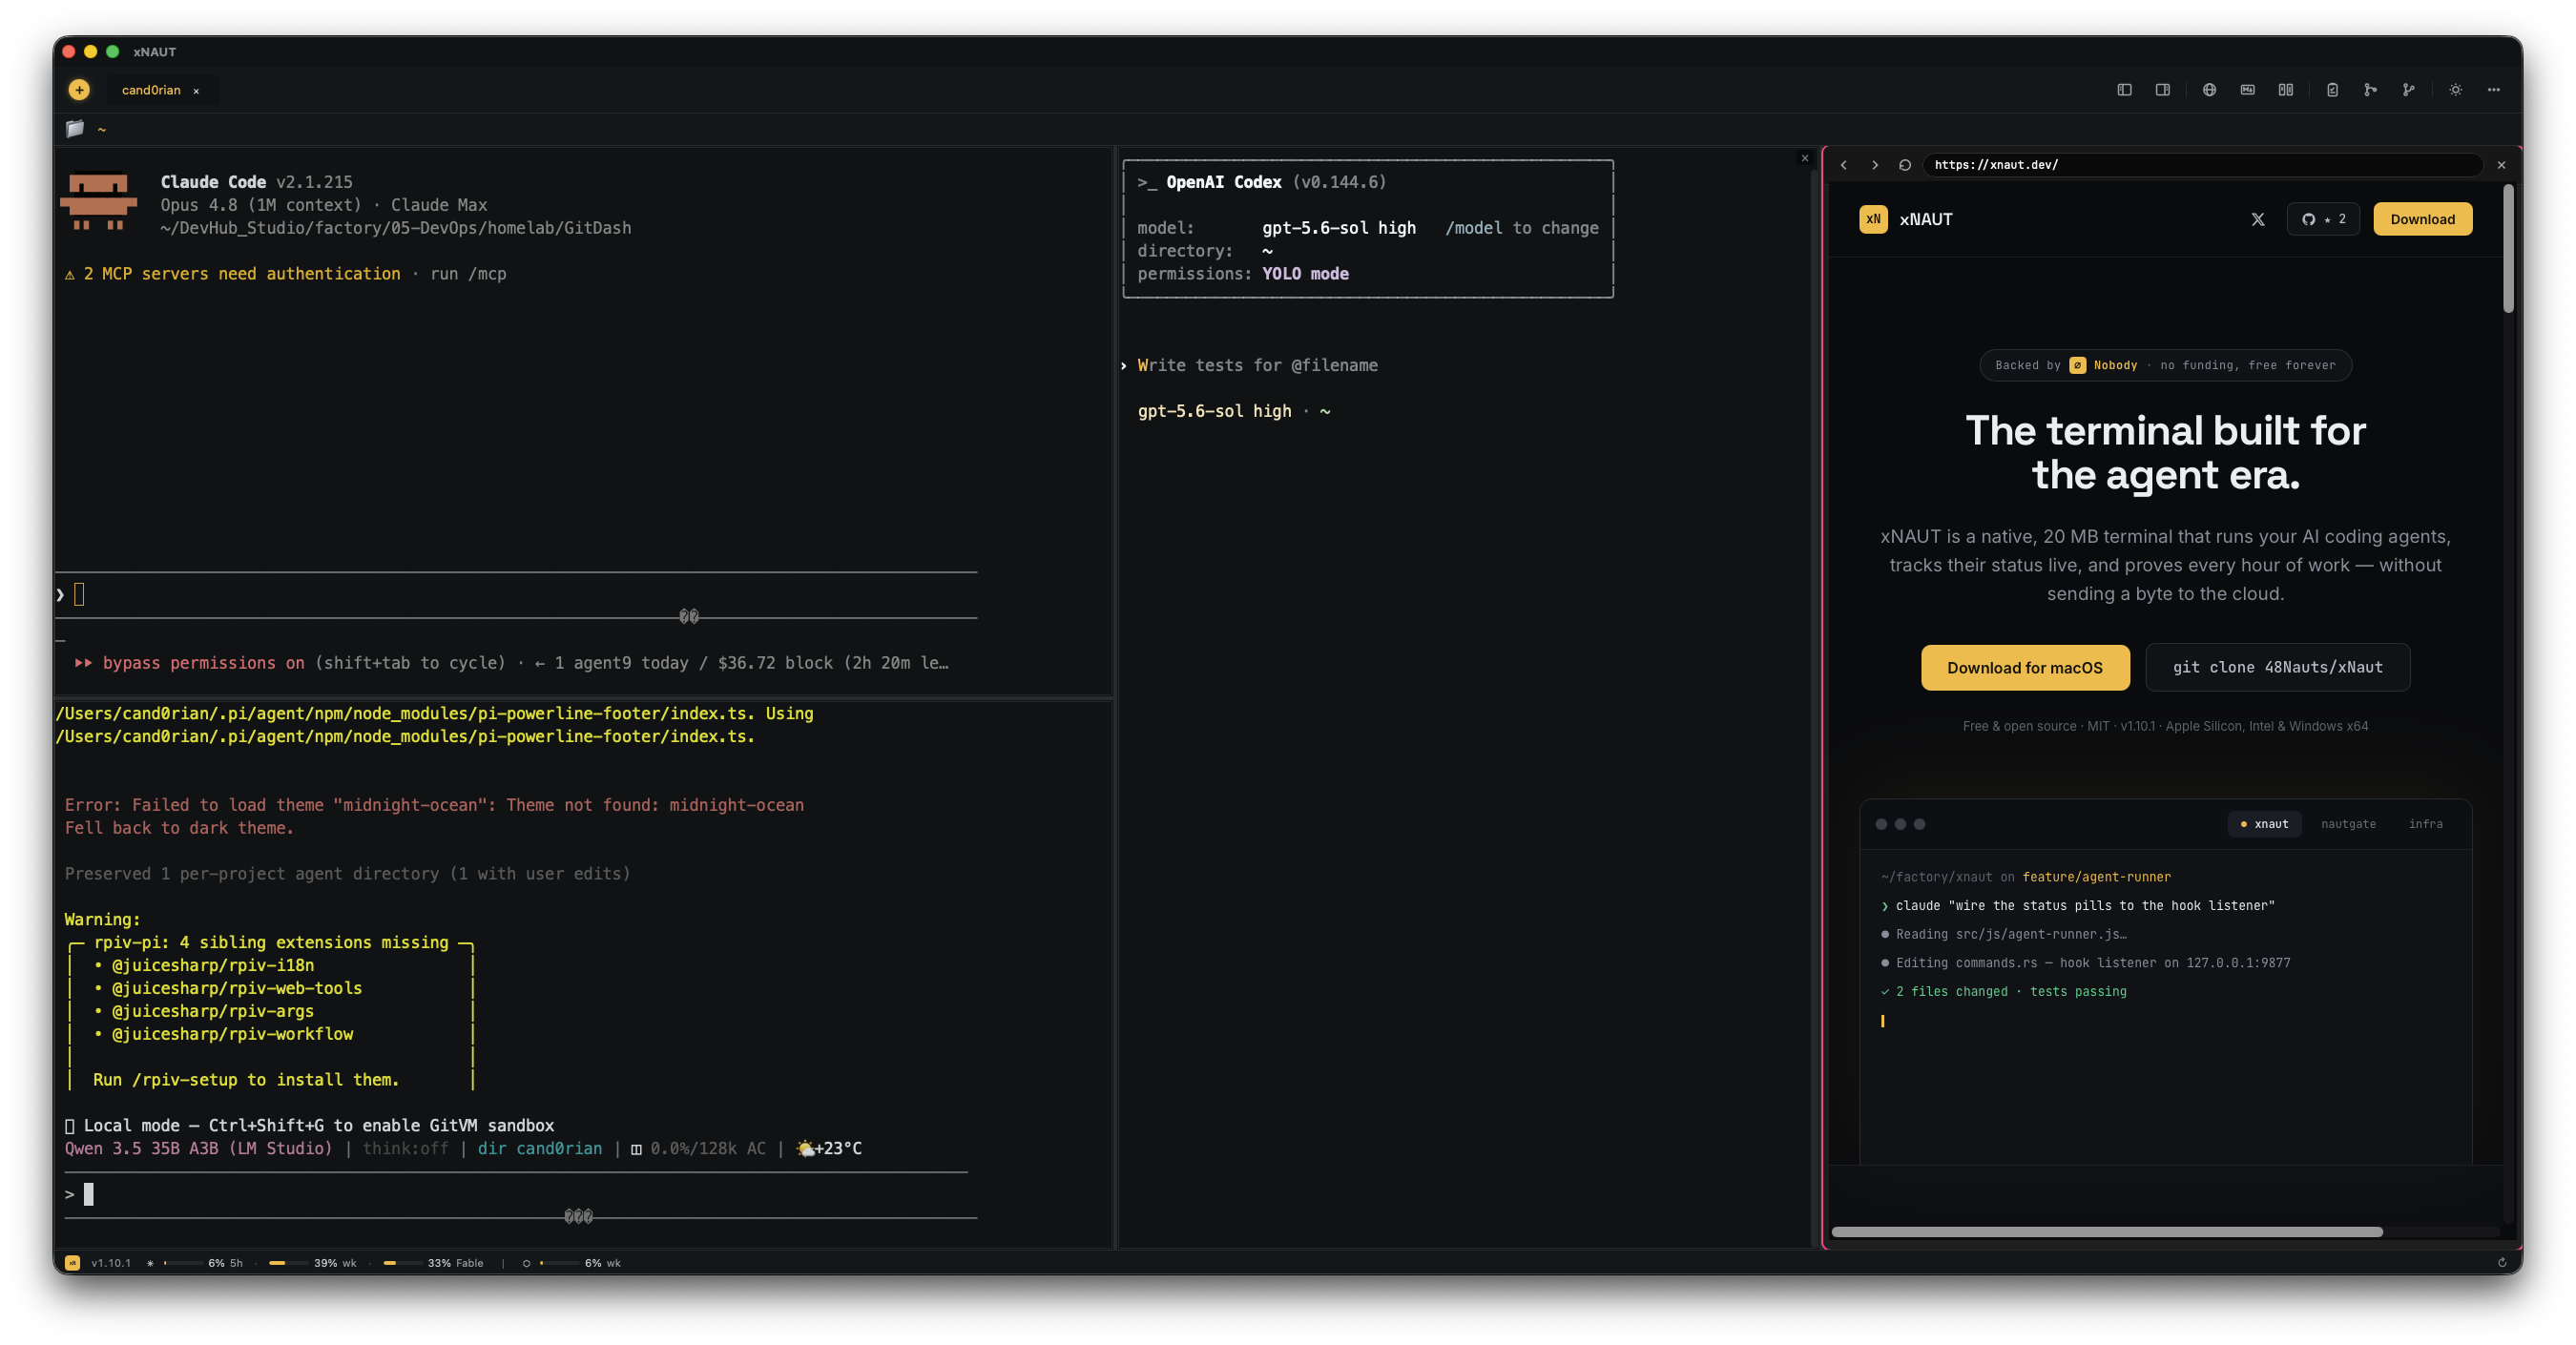
Task: Toggle the sun theme icon
Action: (x=2455, y=90)
